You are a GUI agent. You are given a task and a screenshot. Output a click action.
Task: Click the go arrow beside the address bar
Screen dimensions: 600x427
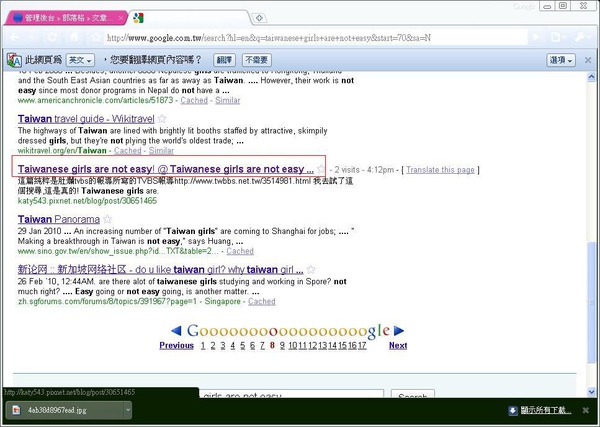(x=536, y=37)
